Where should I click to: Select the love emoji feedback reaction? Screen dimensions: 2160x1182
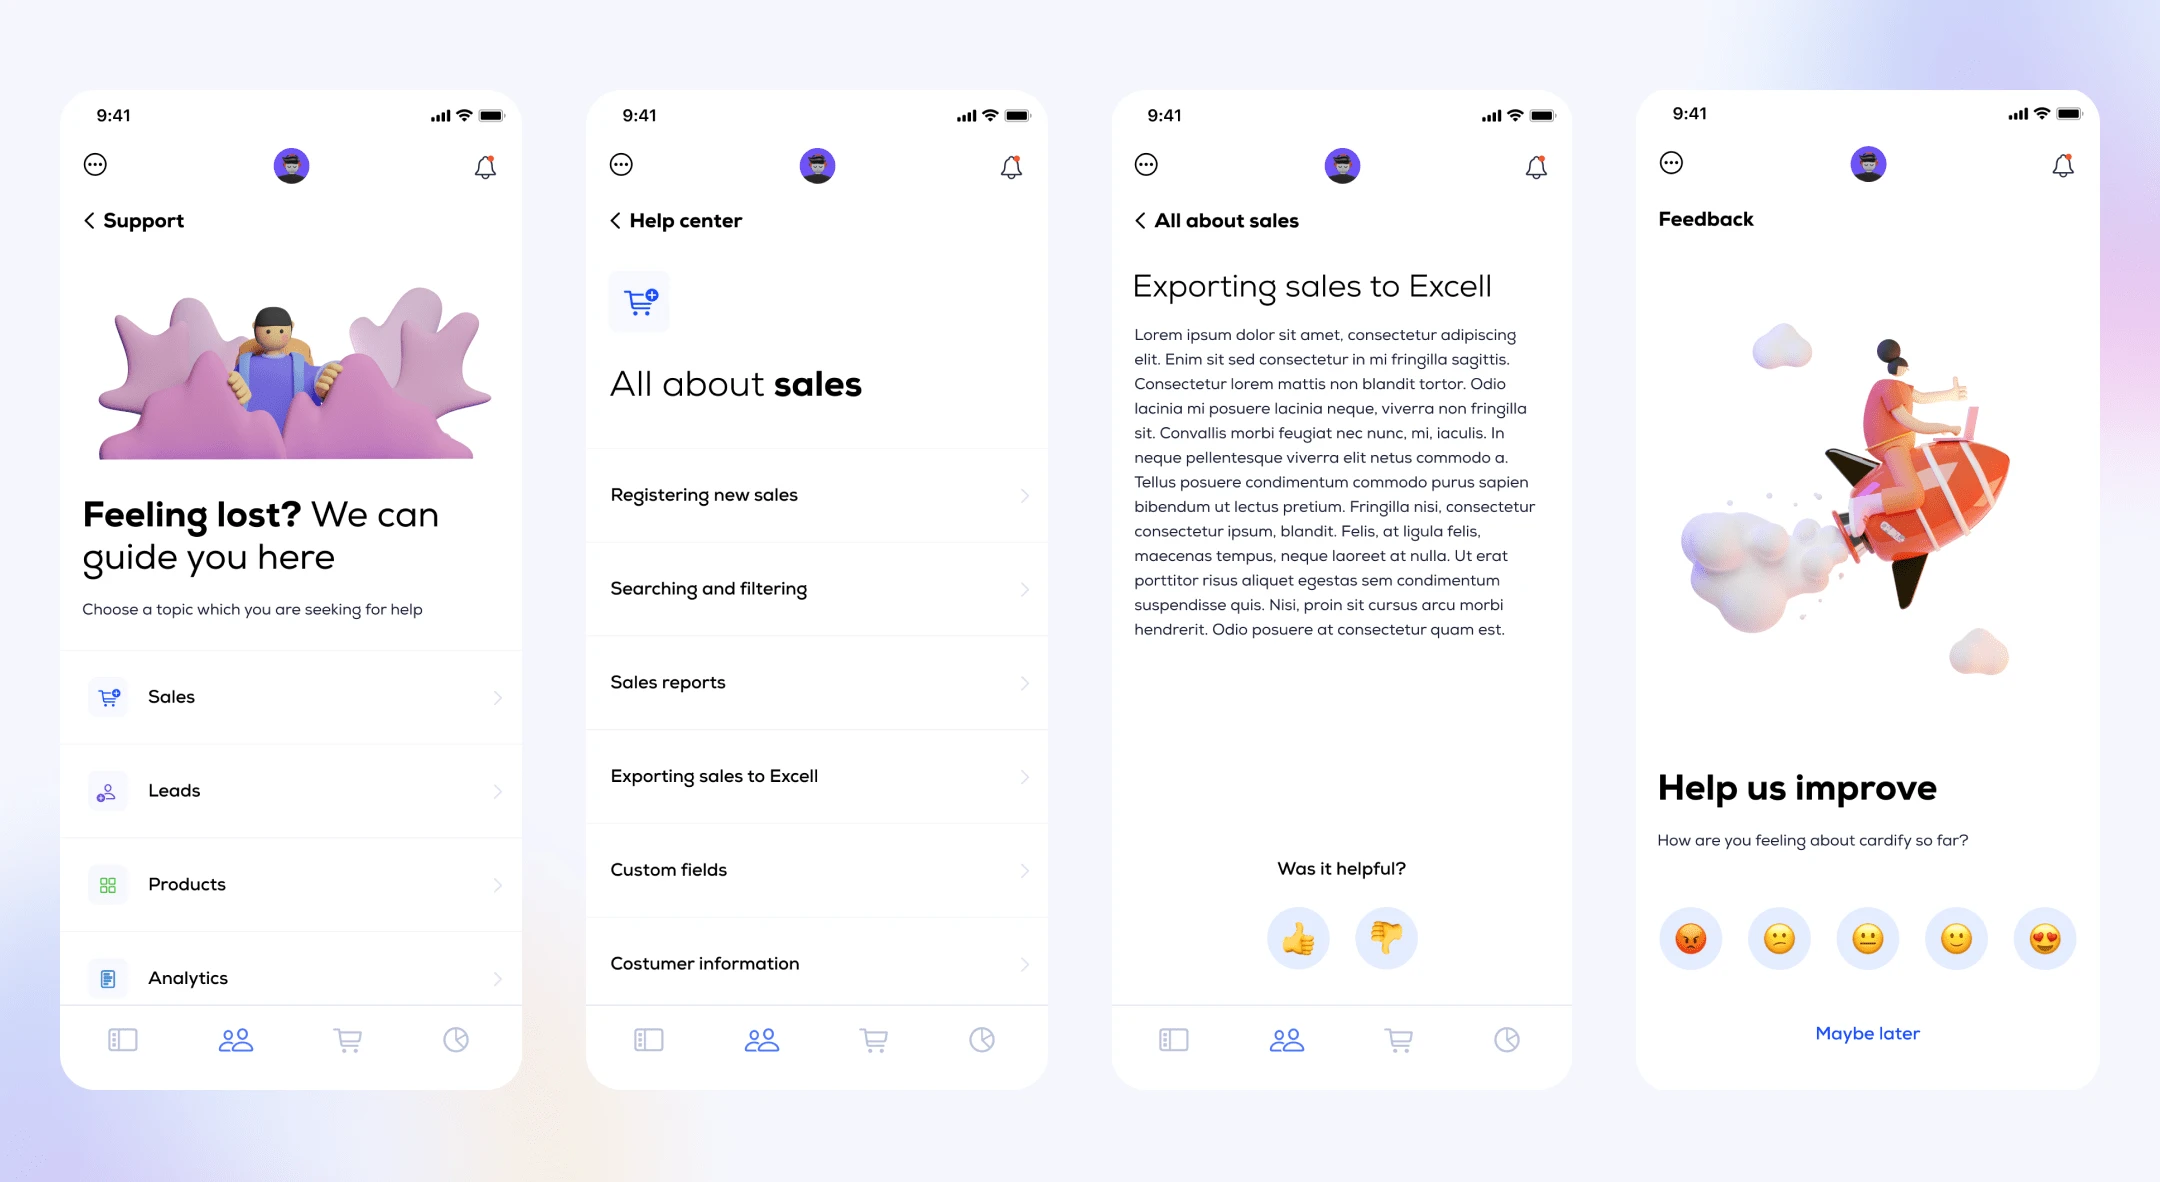click(x=2046, y=939)
